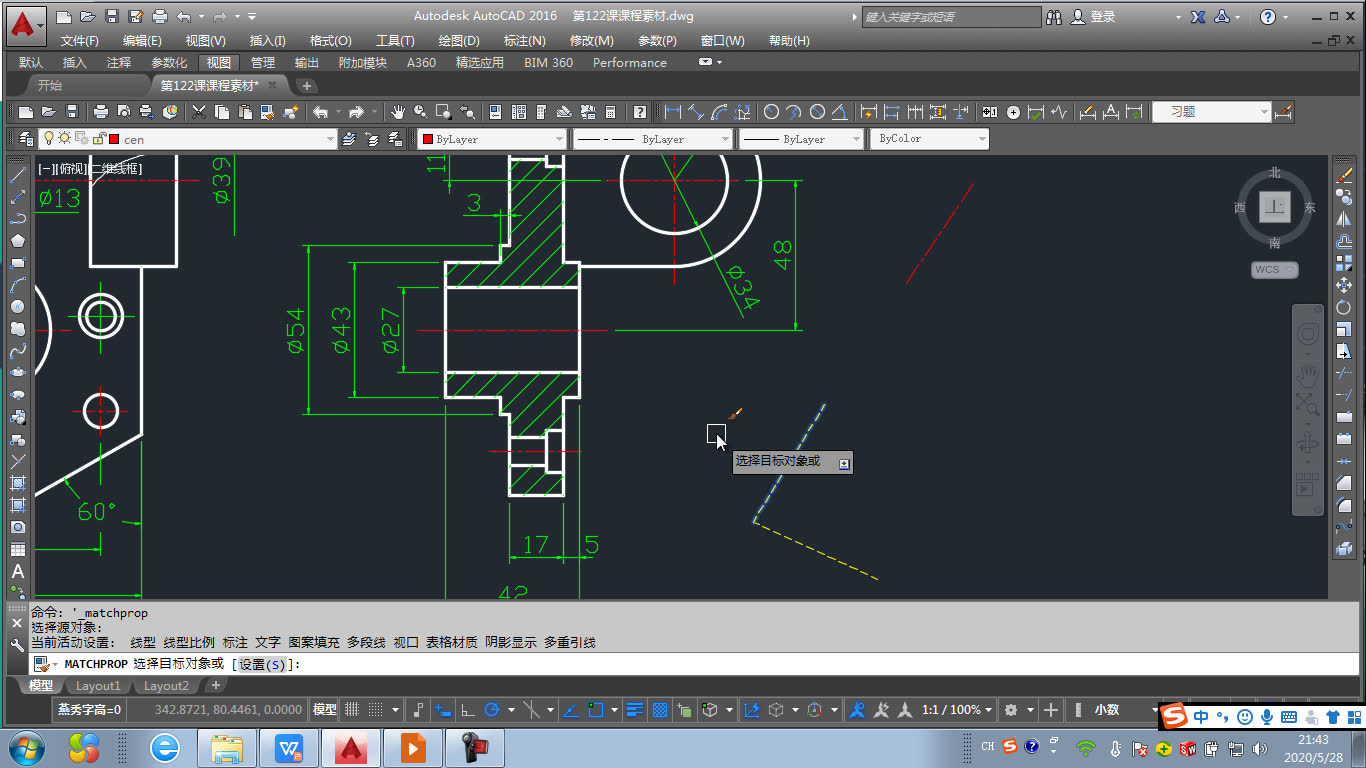
Task: Toggle lineweight display in status bar
Action: click(635, 710)
